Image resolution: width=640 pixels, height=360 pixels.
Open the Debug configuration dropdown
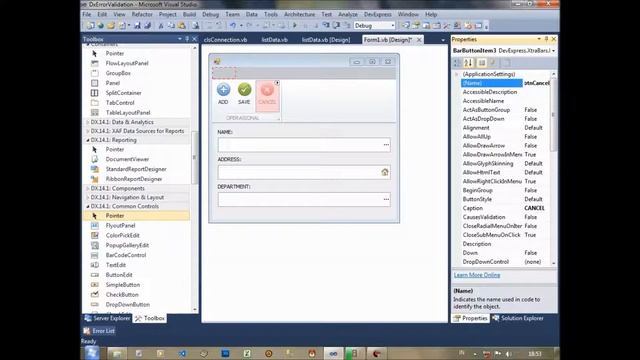click(x=393, y=26)
